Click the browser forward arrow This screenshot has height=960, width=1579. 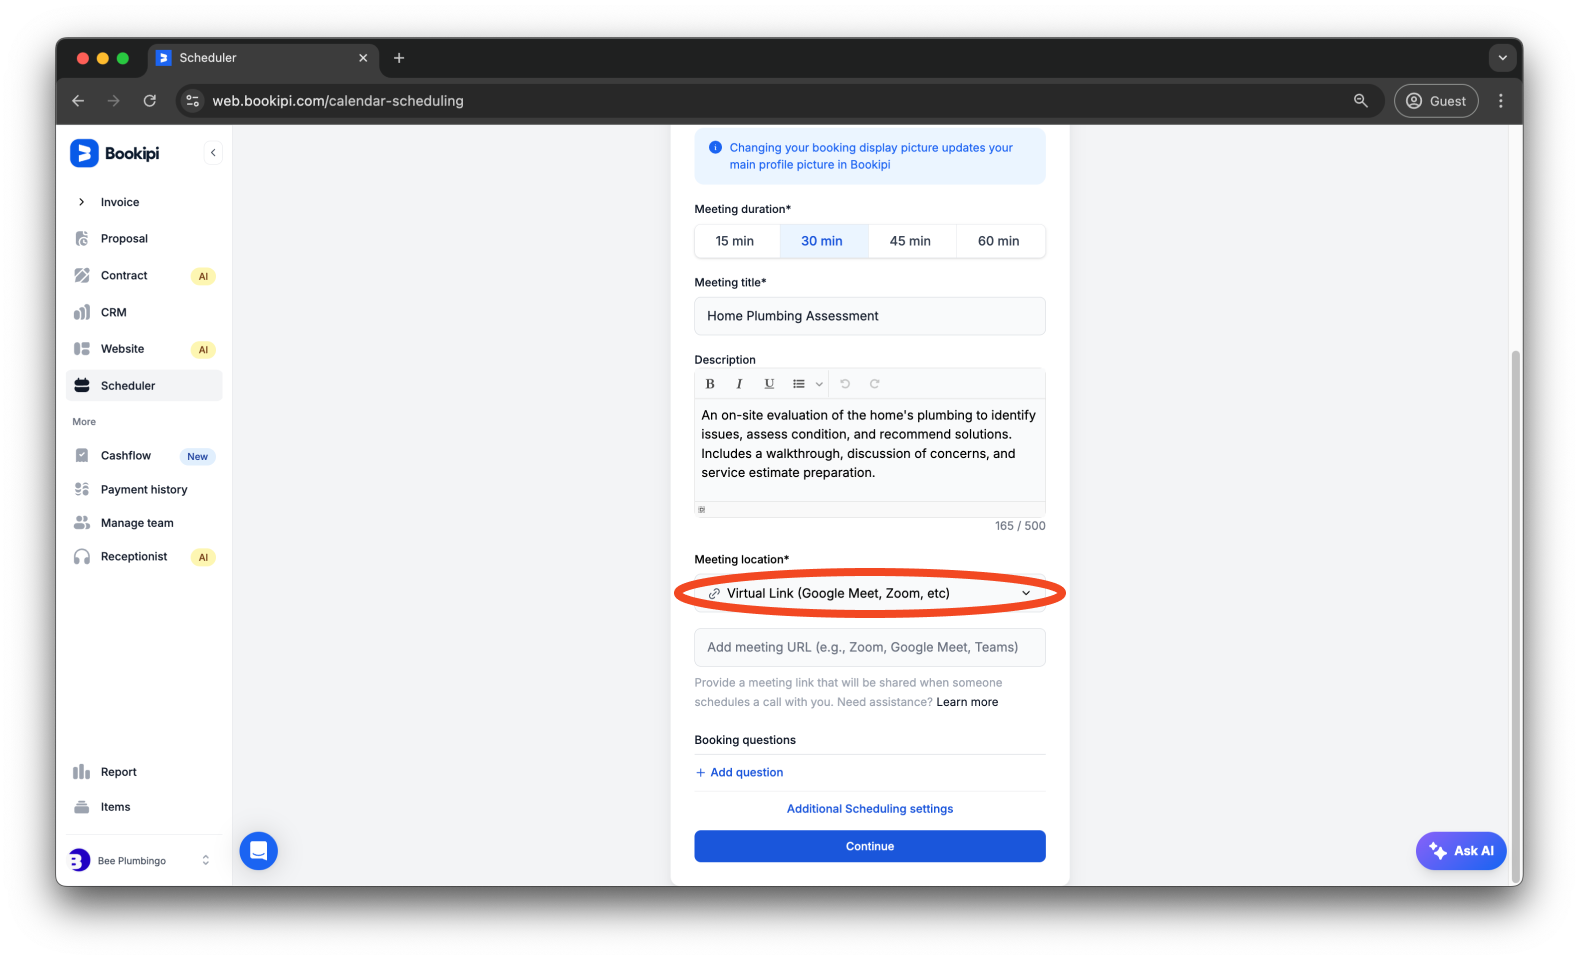point(114,101)
